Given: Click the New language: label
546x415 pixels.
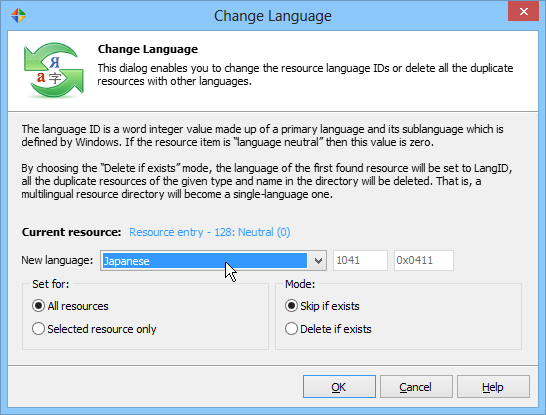Looking at the screenshot, I should pyautogui.click(x=57, y=260).
